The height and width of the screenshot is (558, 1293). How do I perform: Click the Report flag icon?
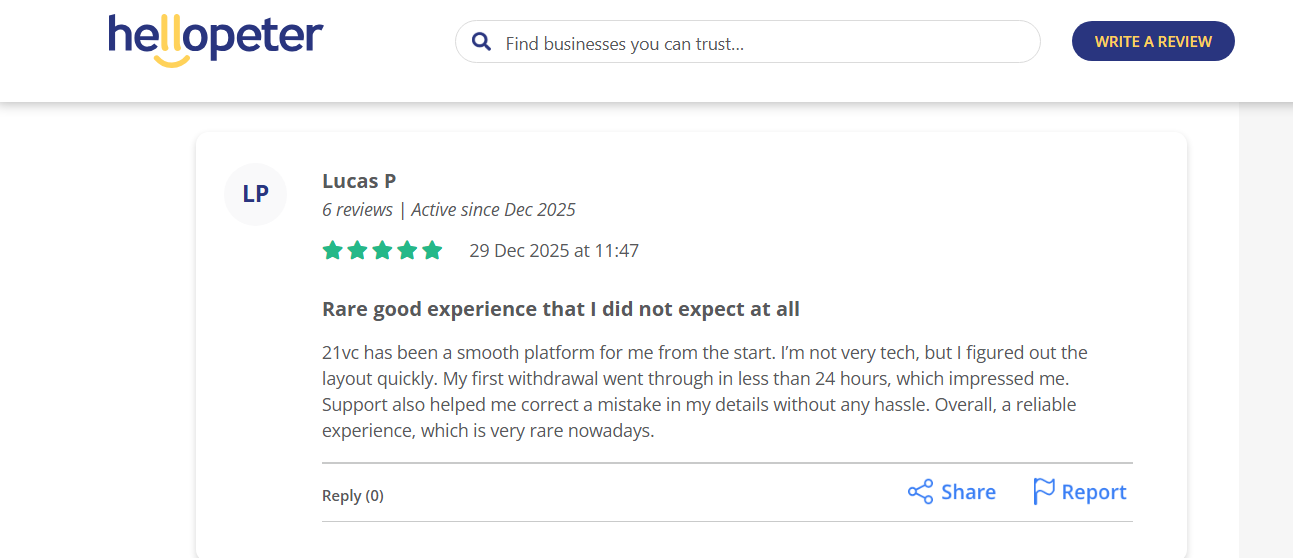coord(1044,492)
